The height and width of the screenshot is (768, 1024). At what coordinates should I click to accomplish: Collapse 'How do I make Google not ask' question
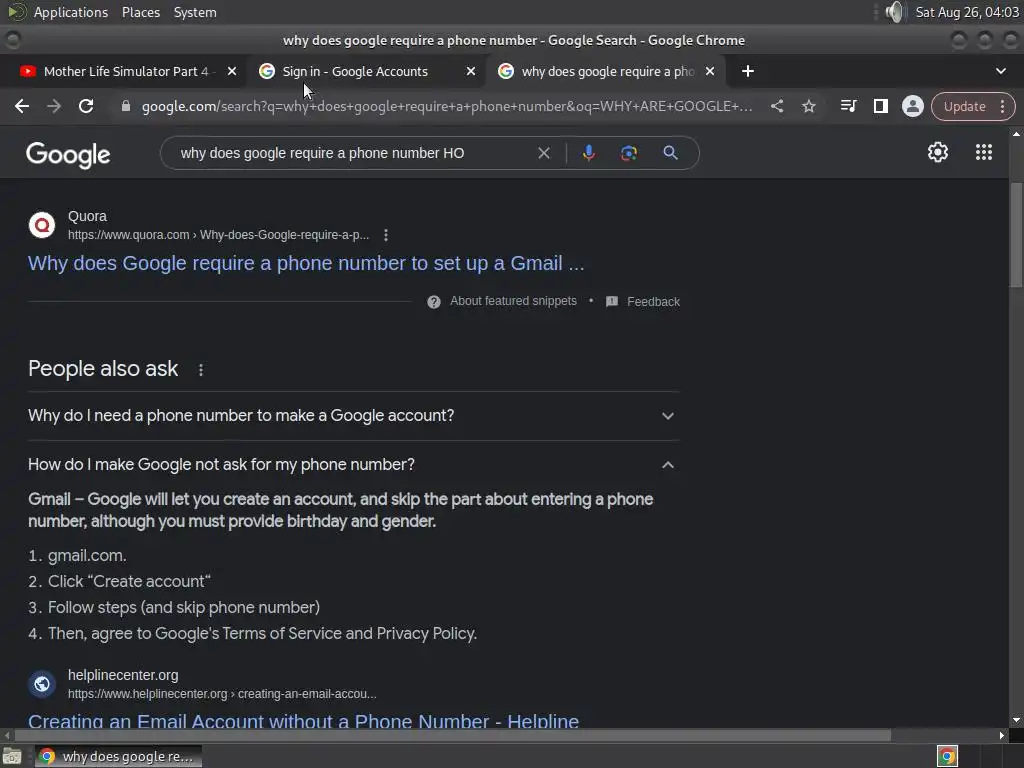354,464
